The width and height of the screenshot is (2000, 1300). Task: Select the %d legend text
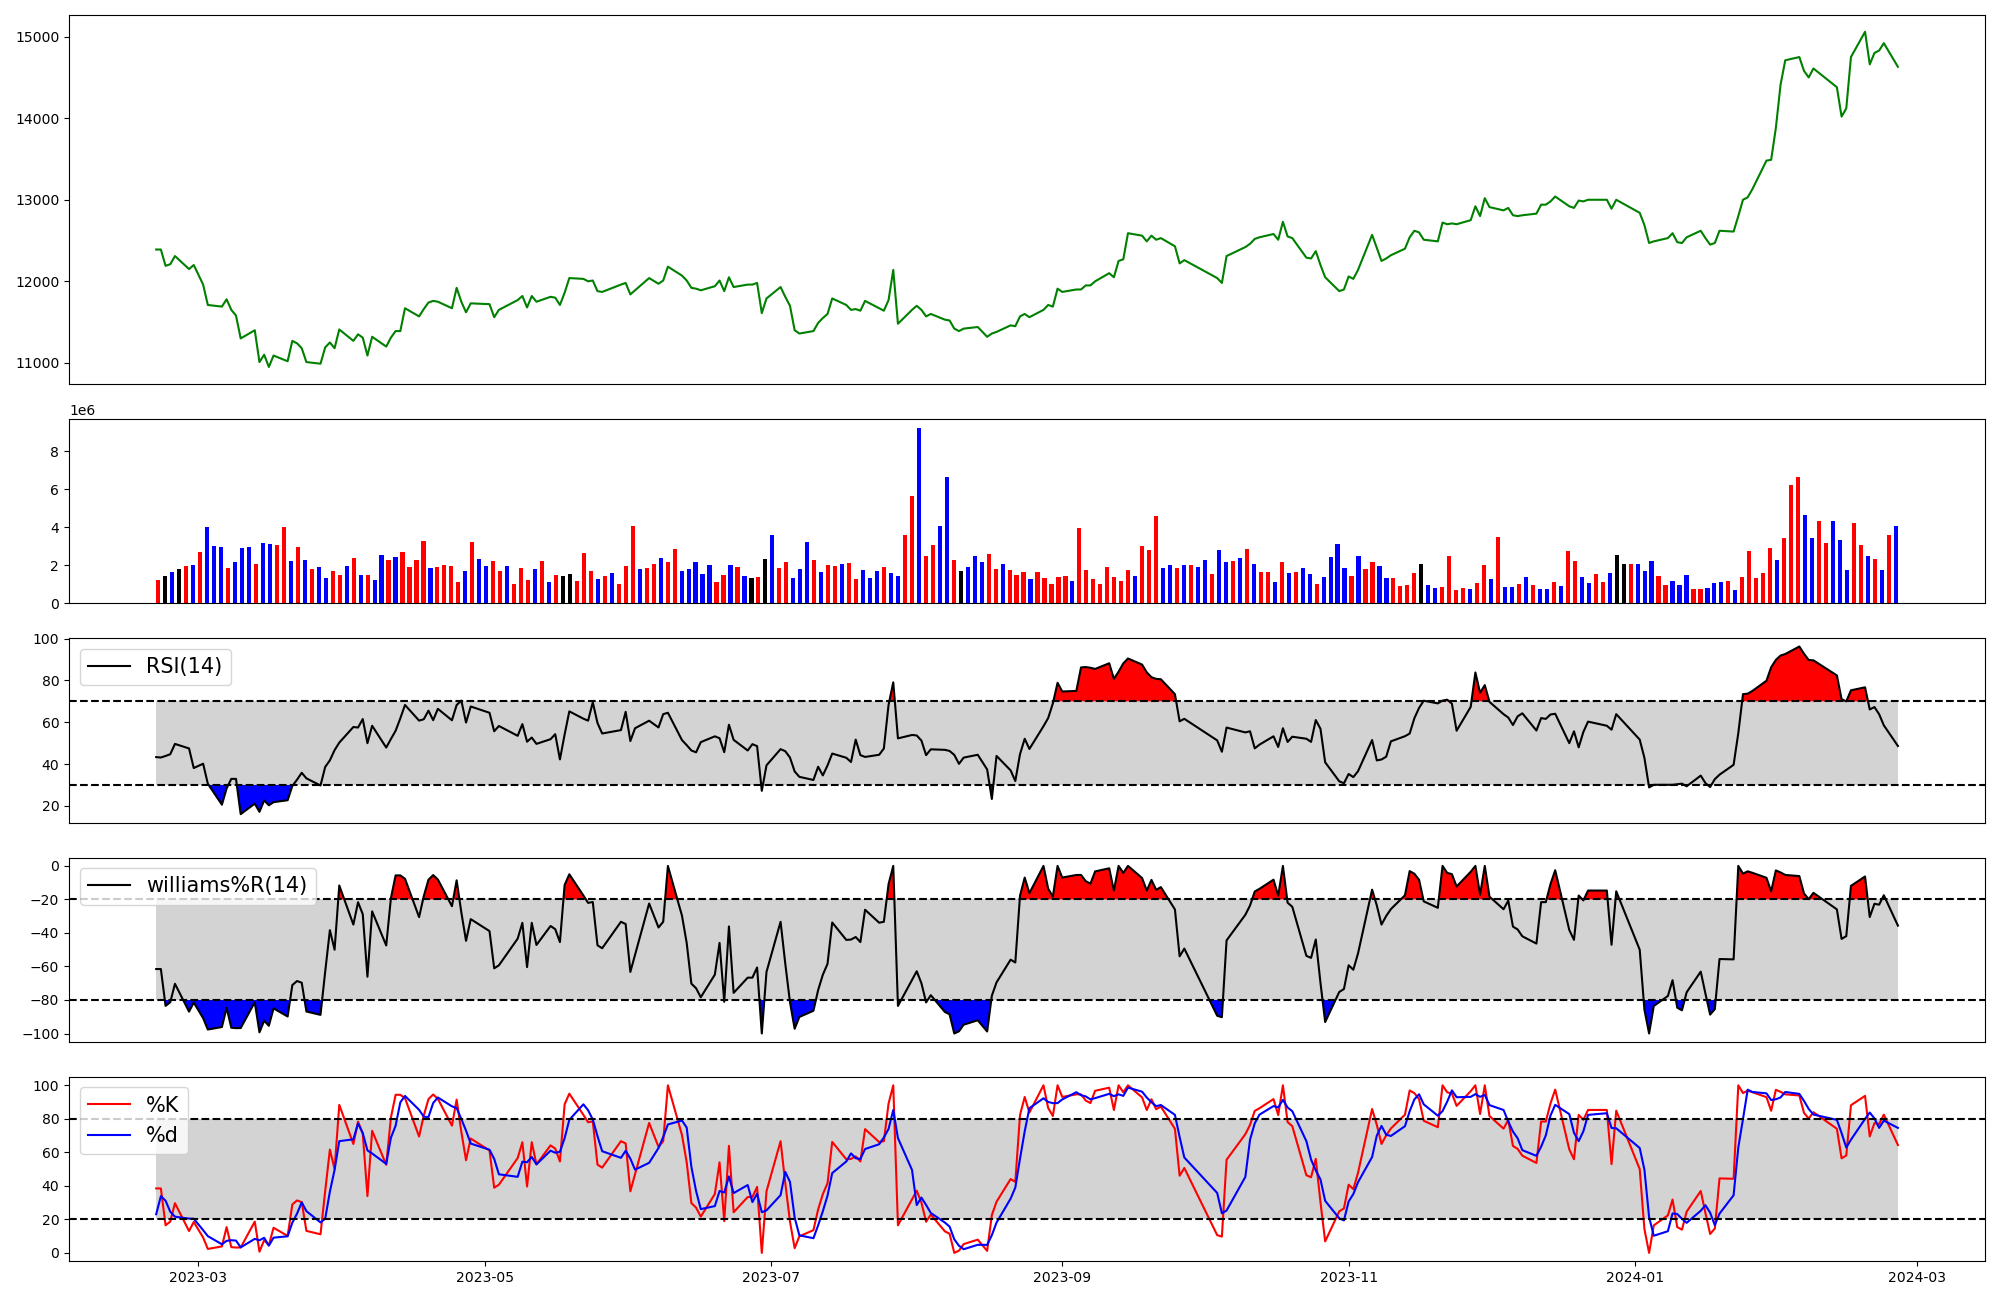(x=162, y=1135)
